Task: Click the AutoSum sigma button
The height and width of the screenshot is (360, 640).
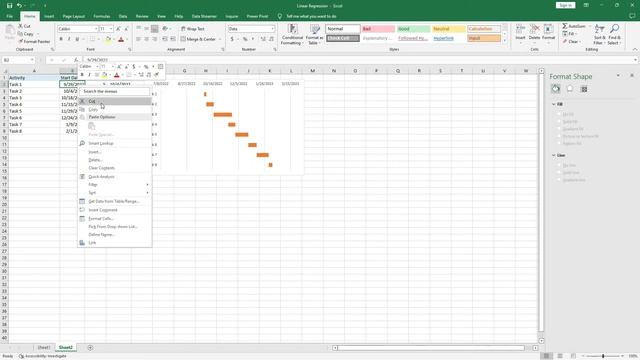Action: click(x=565, y=26)
